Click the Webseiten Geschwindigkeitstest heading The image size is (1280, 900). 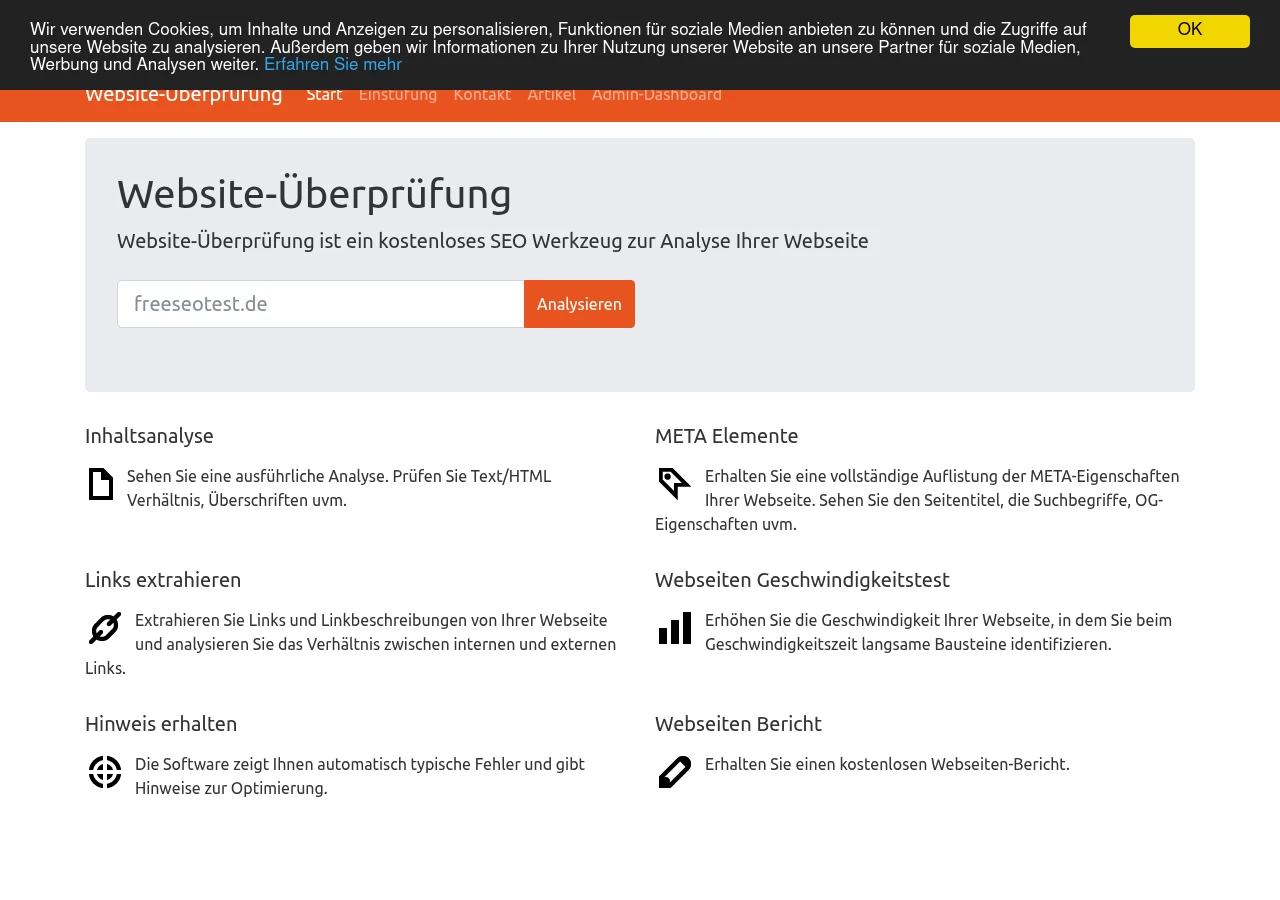click(x=802, y=580)
